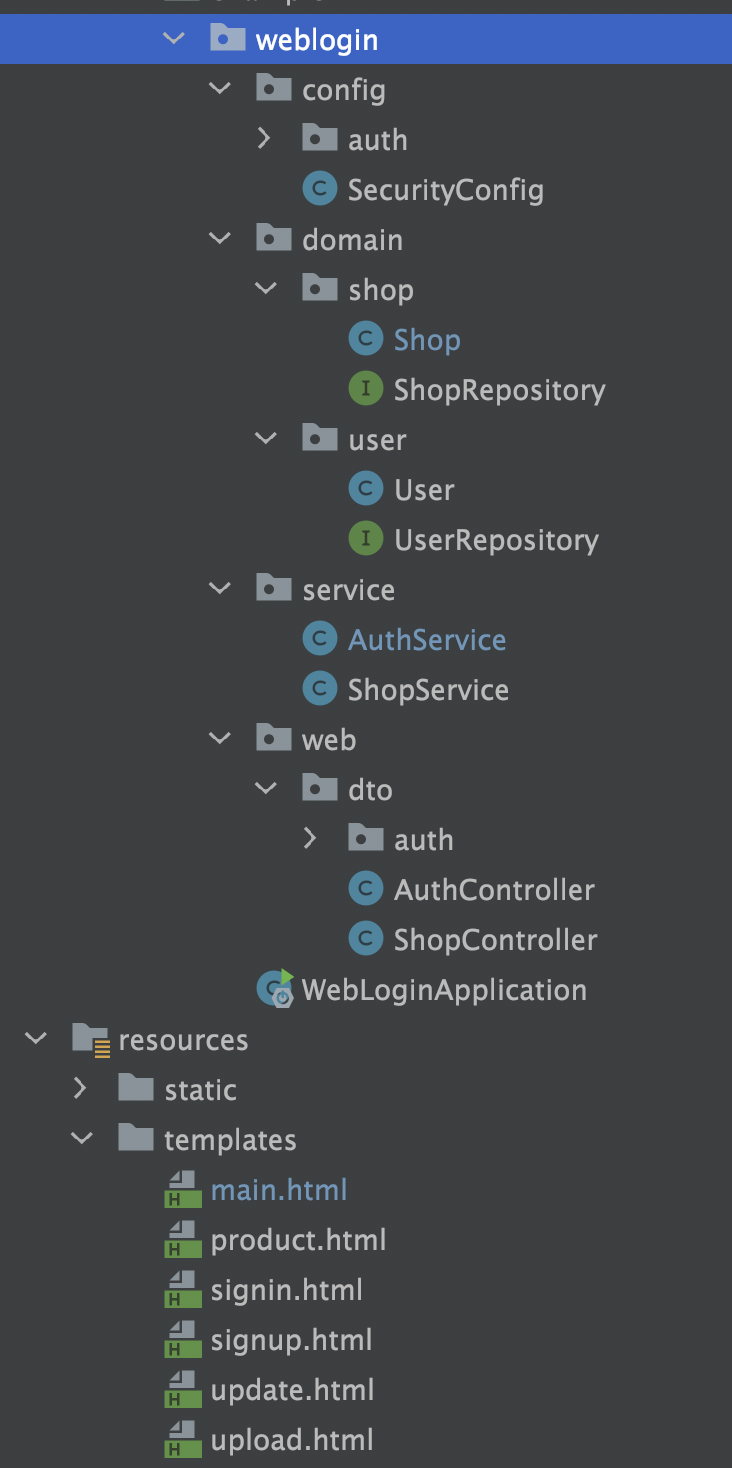Image resolution: width=732 pixels, height=1468 pixels.
Task: Expand the auth folder under dto
Action: tap(310, 839)
